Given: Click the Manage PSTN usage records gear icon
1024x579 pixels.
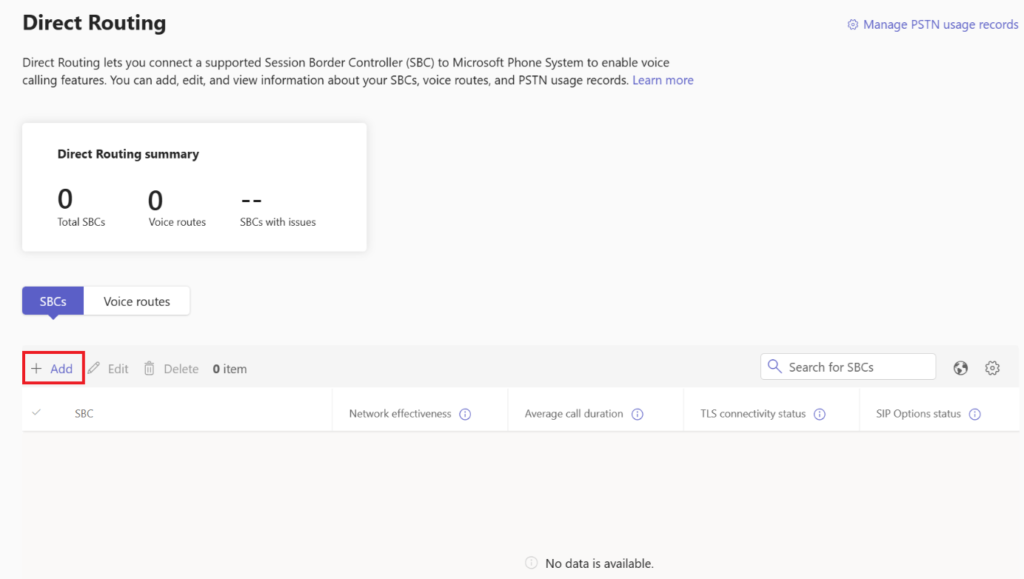Looking at the screenshot, I should [x=852, y=25].
